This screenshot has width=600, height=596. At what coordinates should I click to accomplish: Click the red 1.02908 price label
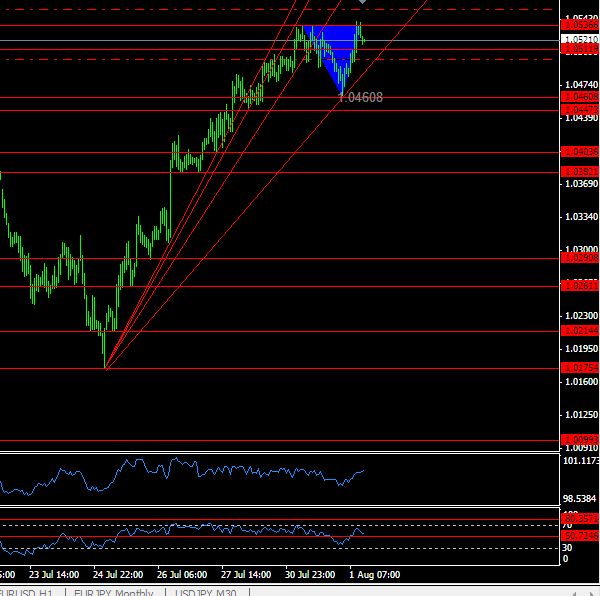pyautogui.click(x=580, y=258)
